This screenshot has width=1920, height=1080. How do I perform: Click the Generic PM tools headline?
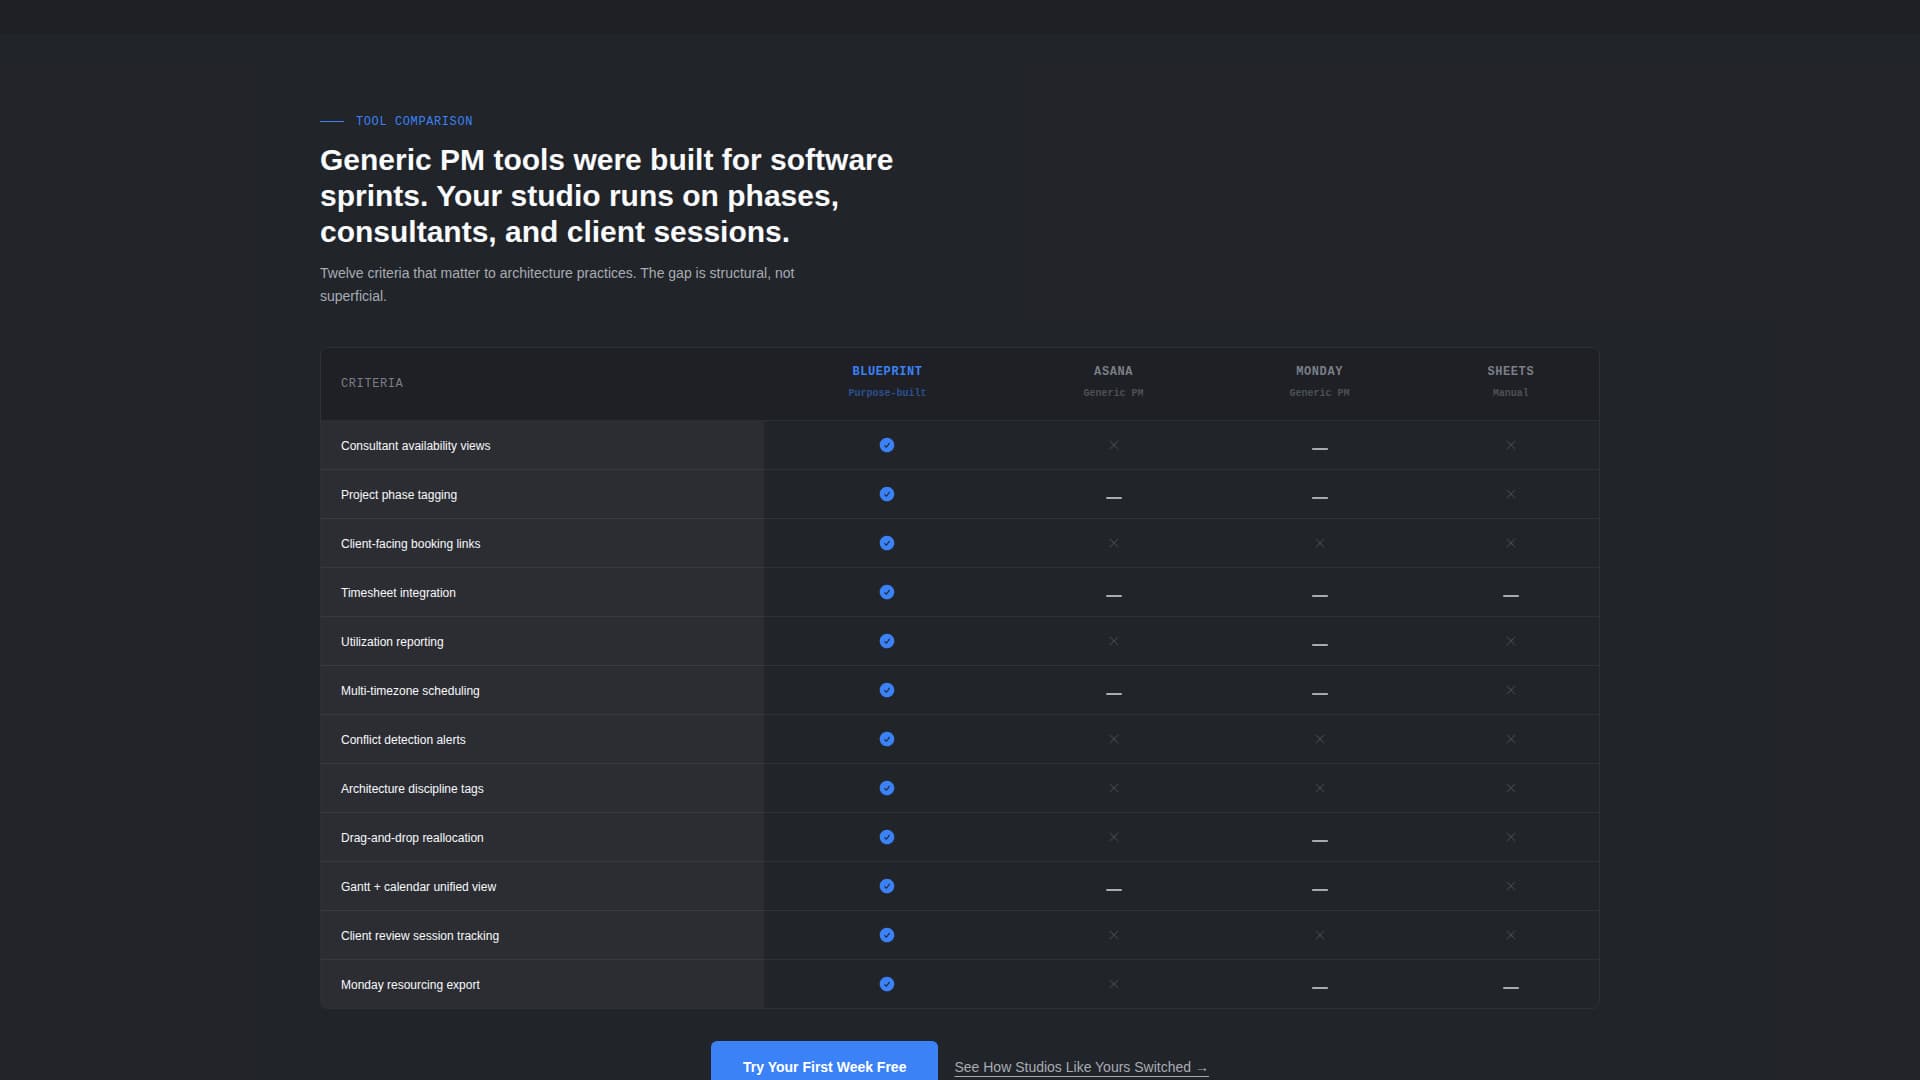[606, 196]
